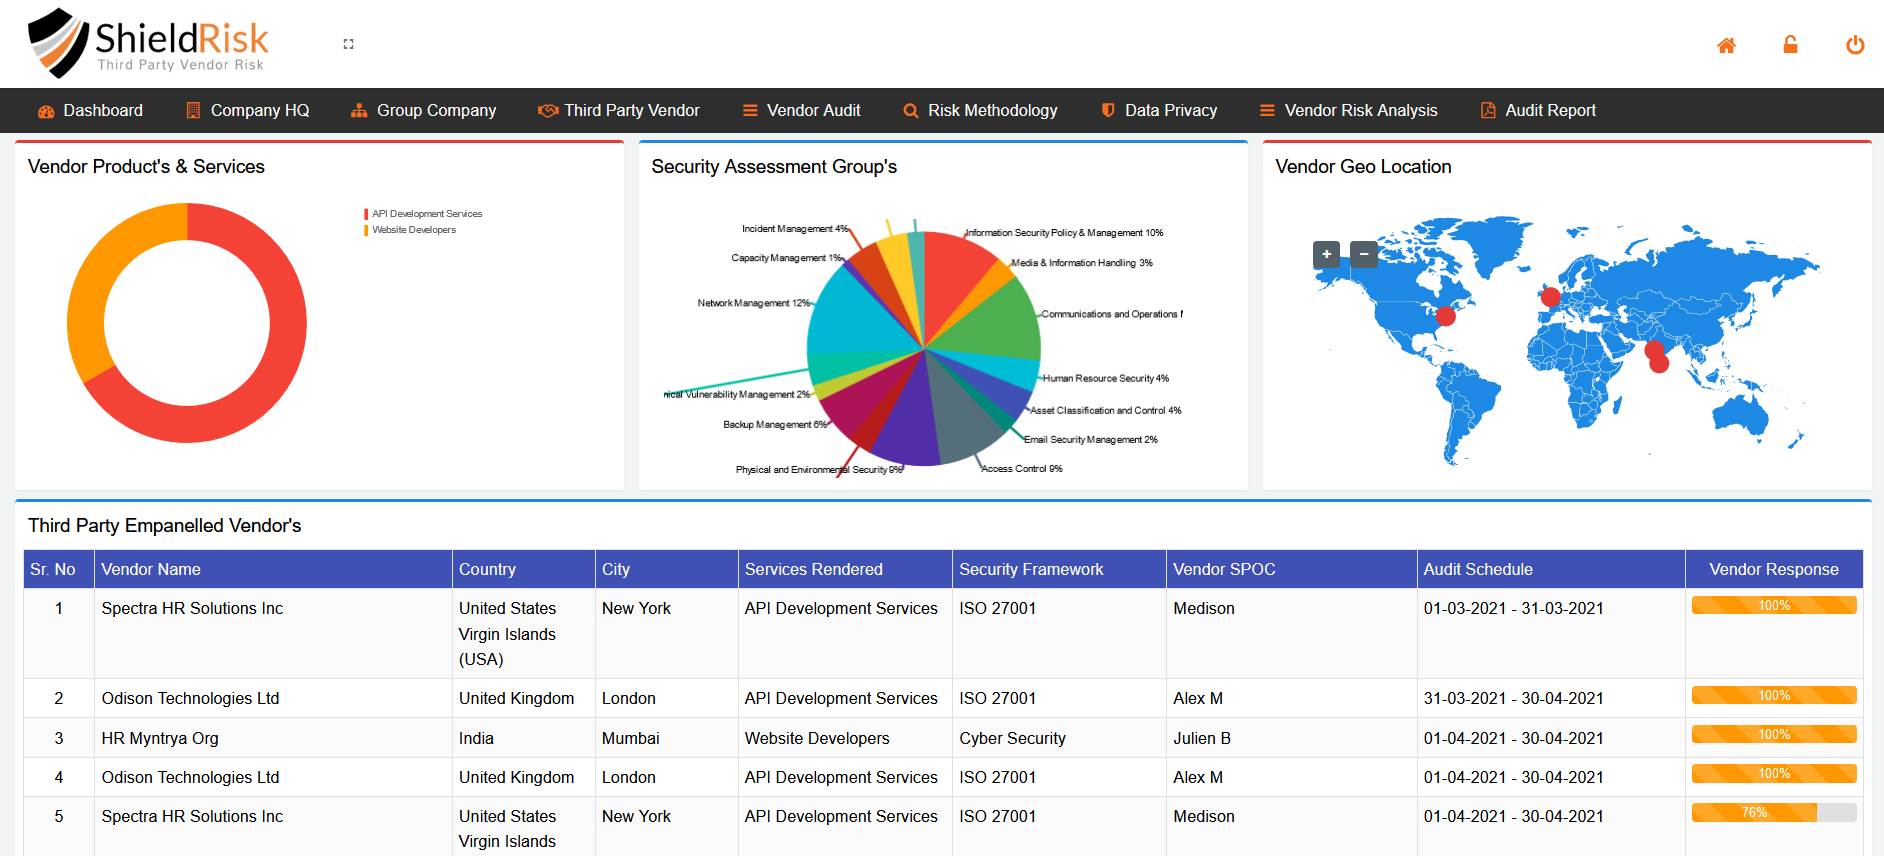
Task: Zoom out on the geo map
Action: coord(1363,254)
